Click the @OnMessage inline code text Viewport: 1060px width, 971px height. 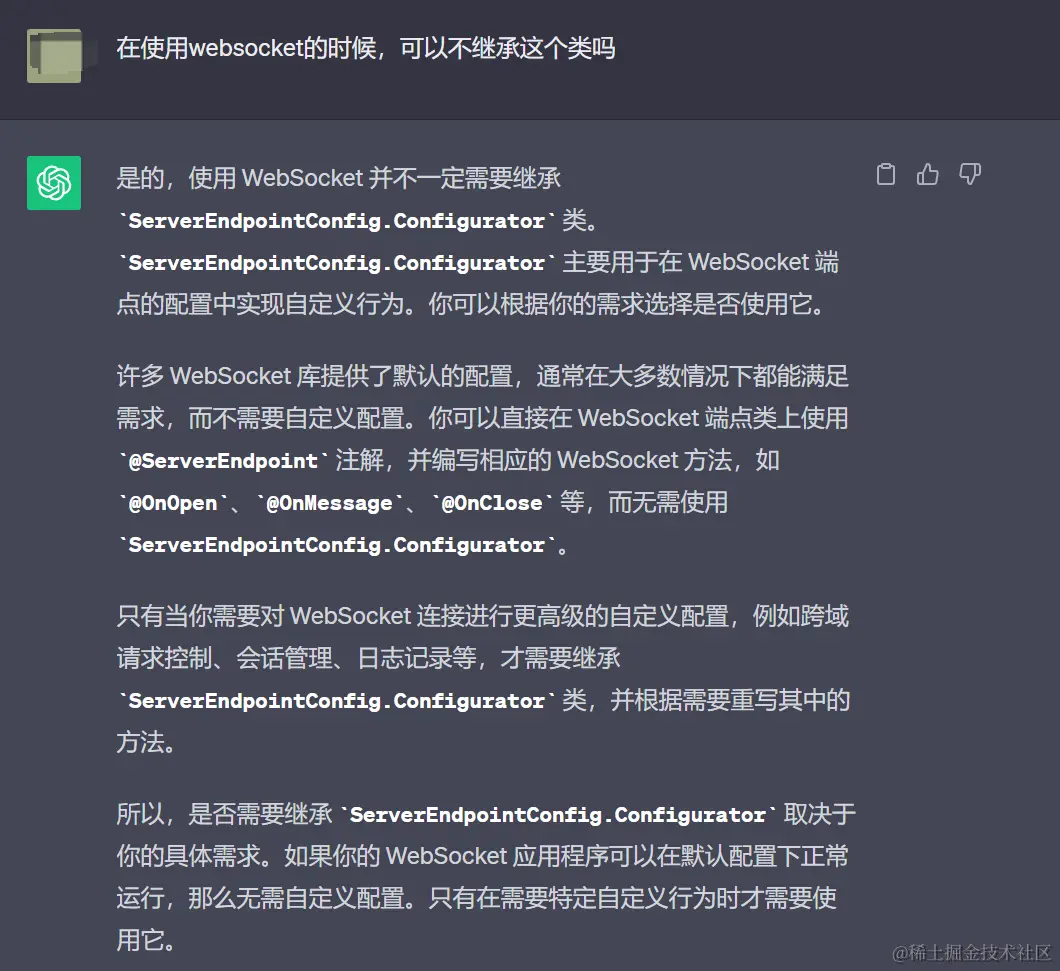tap(329, 503)
